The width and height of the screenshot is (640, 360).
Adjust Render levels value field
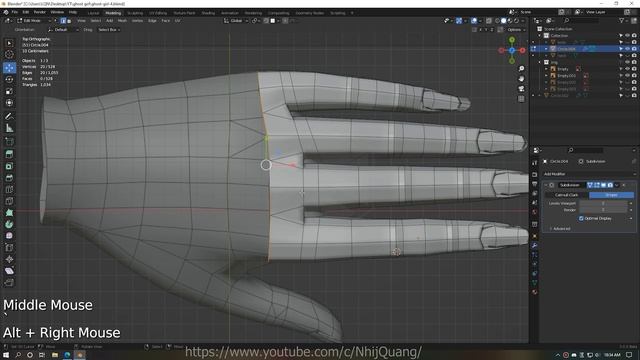pyautogui.click(x=602, y=210)
